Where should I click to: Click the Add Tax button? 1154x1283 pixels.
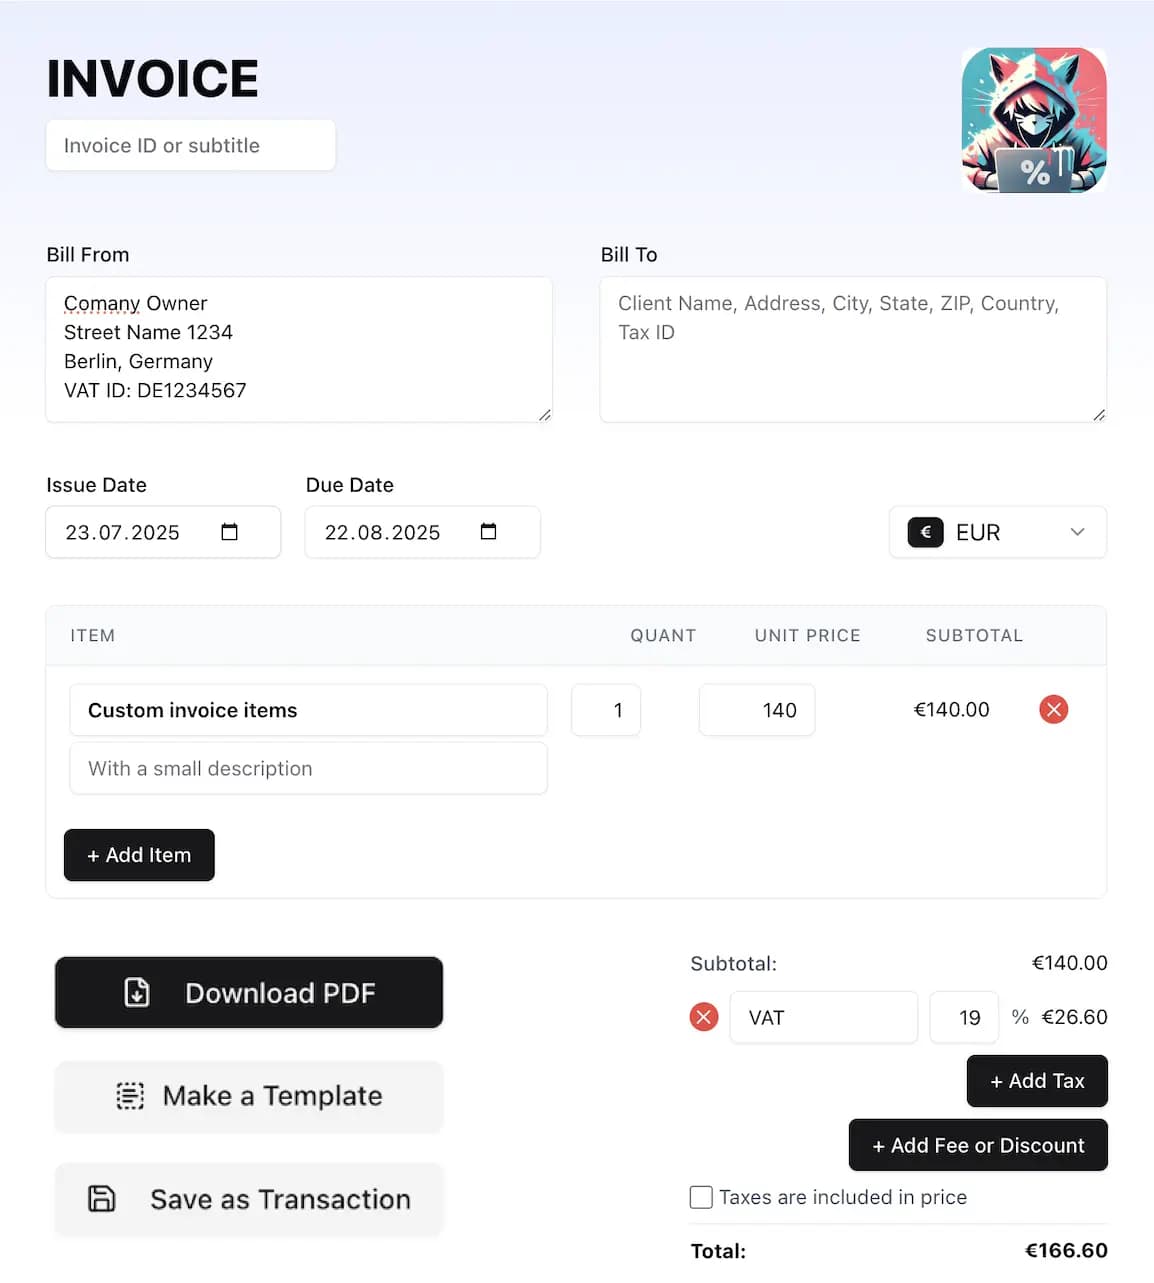(1037, 1081)
